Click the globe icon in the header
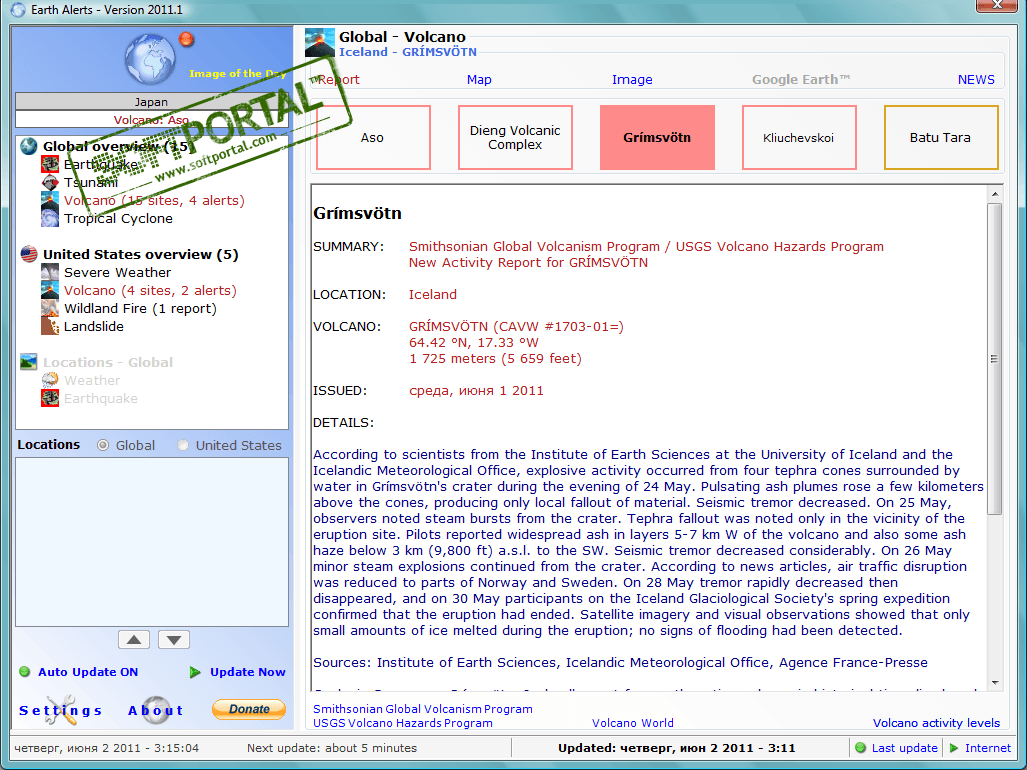 [151, 59]
